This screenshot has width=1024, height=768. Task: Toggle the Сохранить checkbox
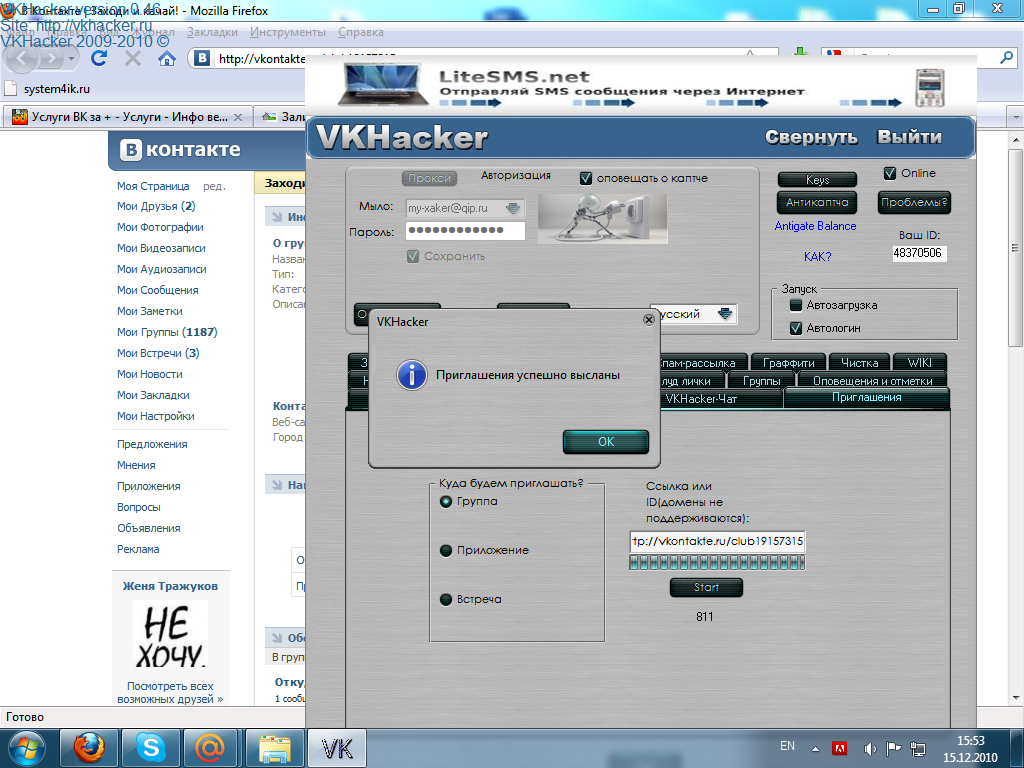413,257
